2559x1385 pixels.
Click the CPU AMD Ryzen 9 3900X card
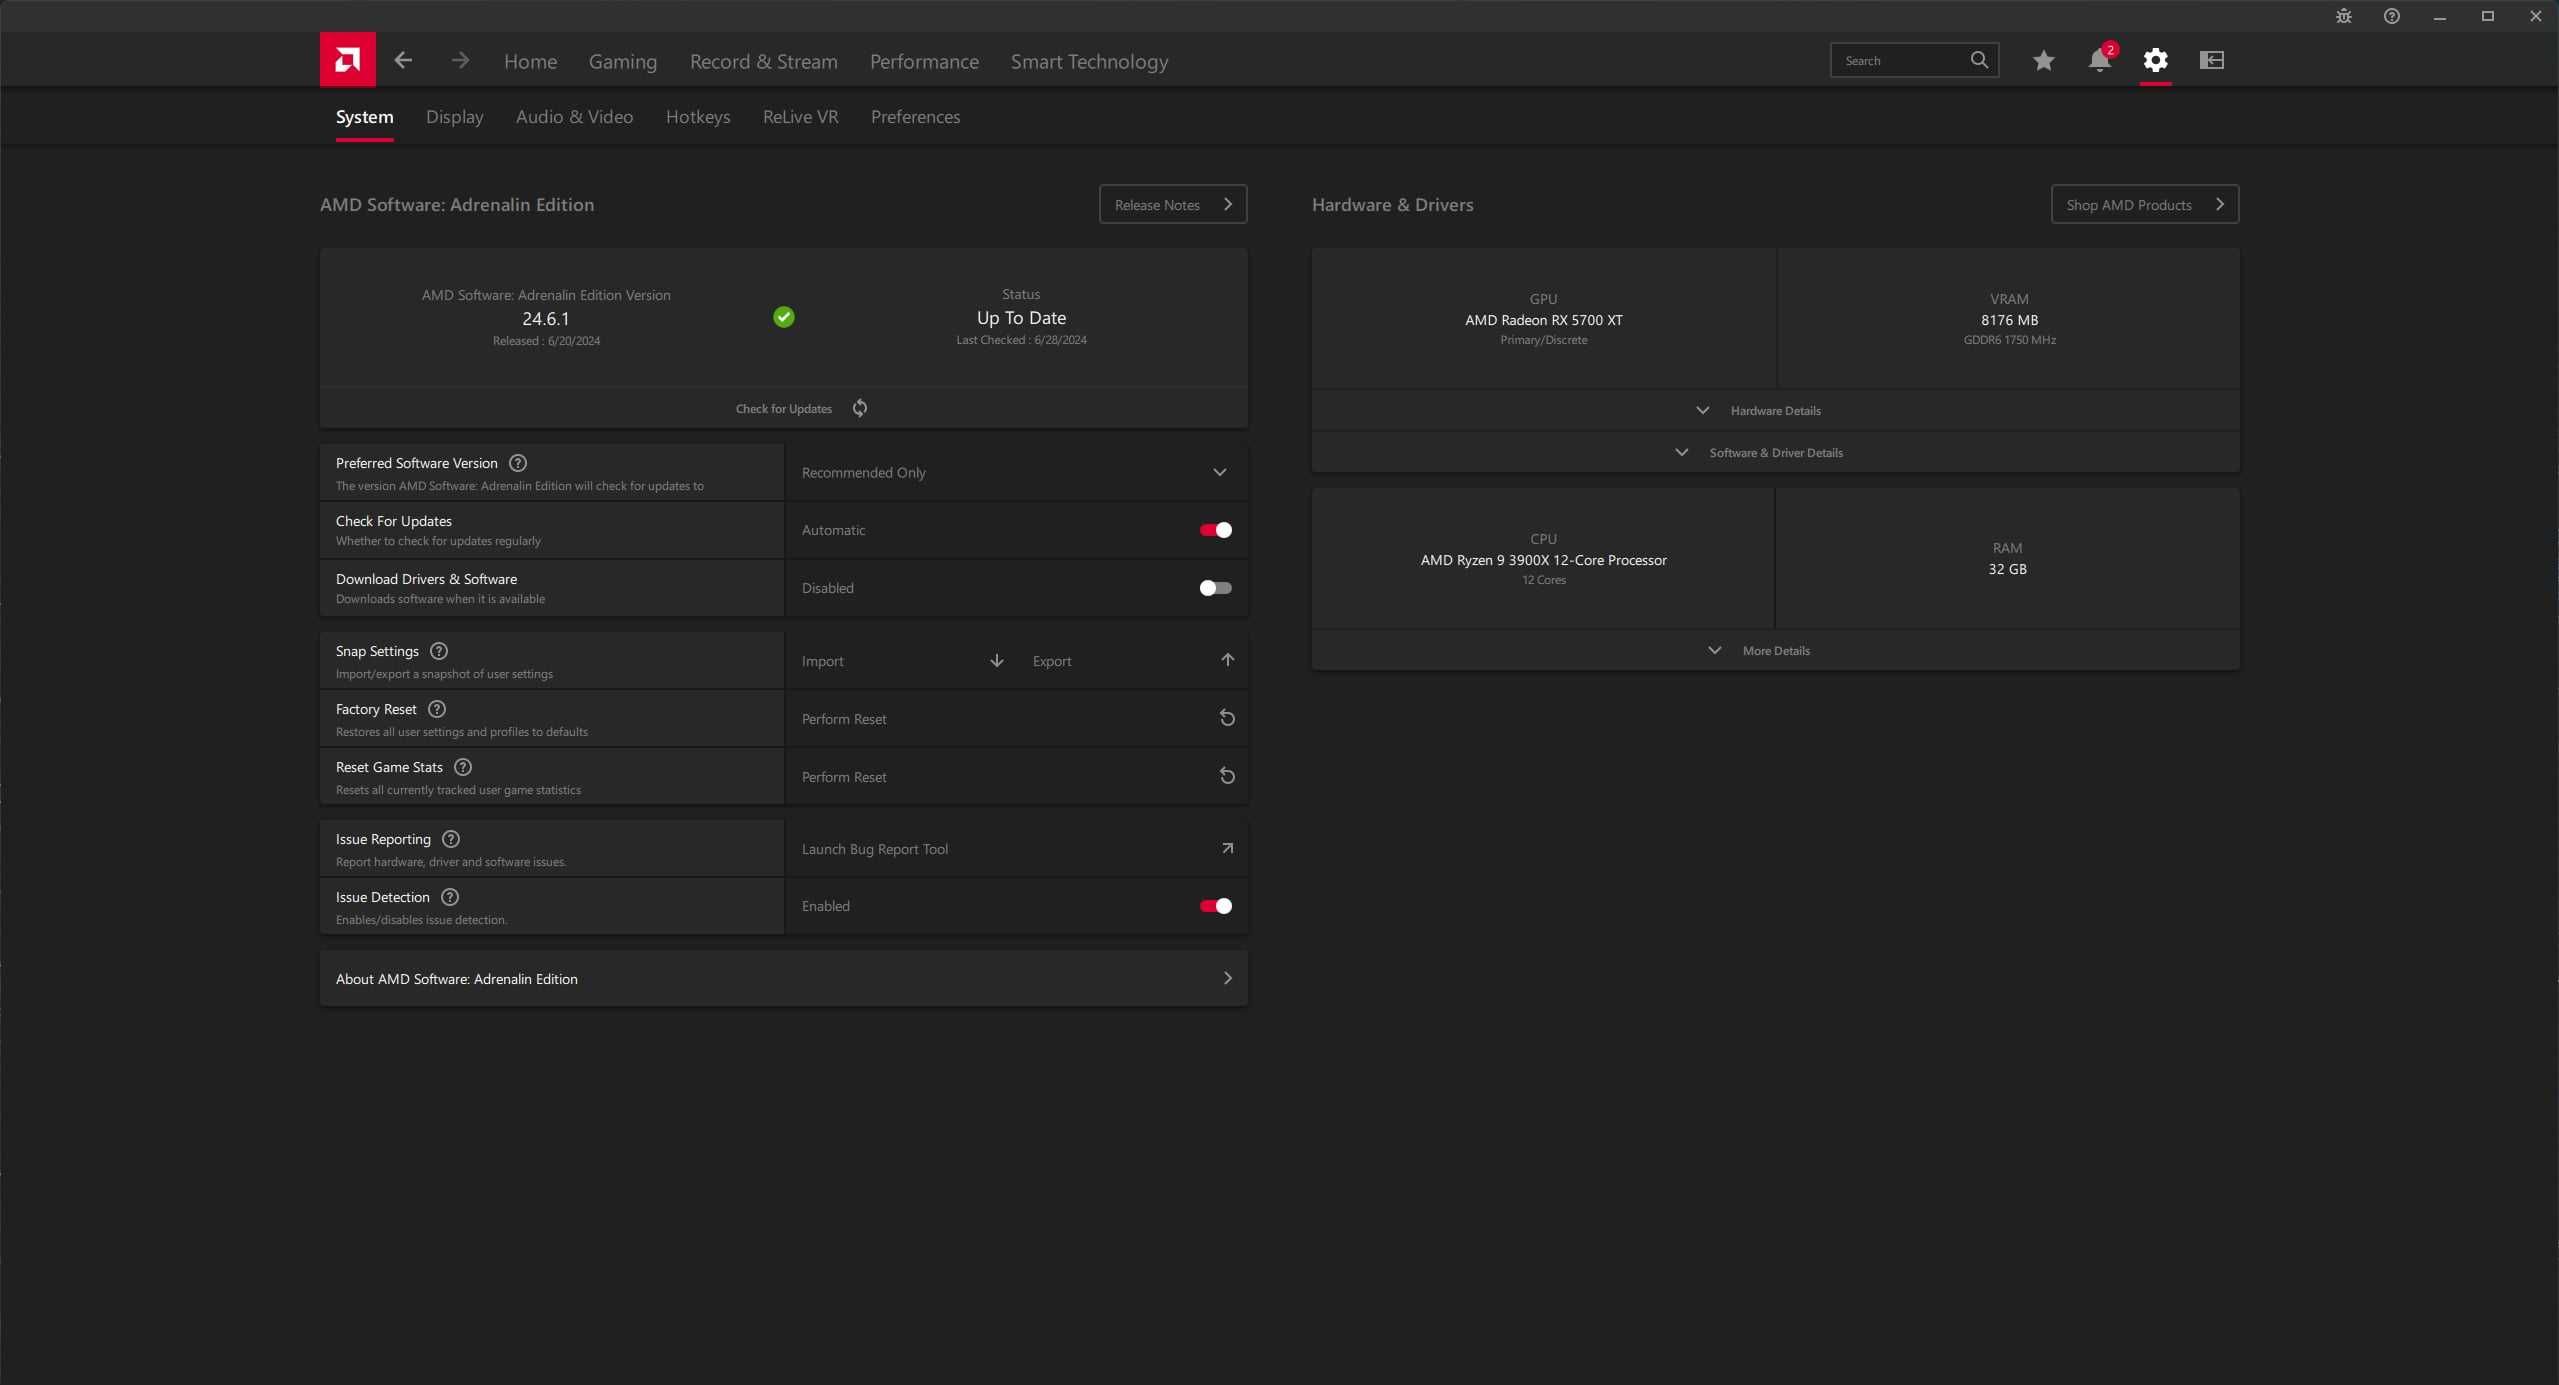[1543, 559]
